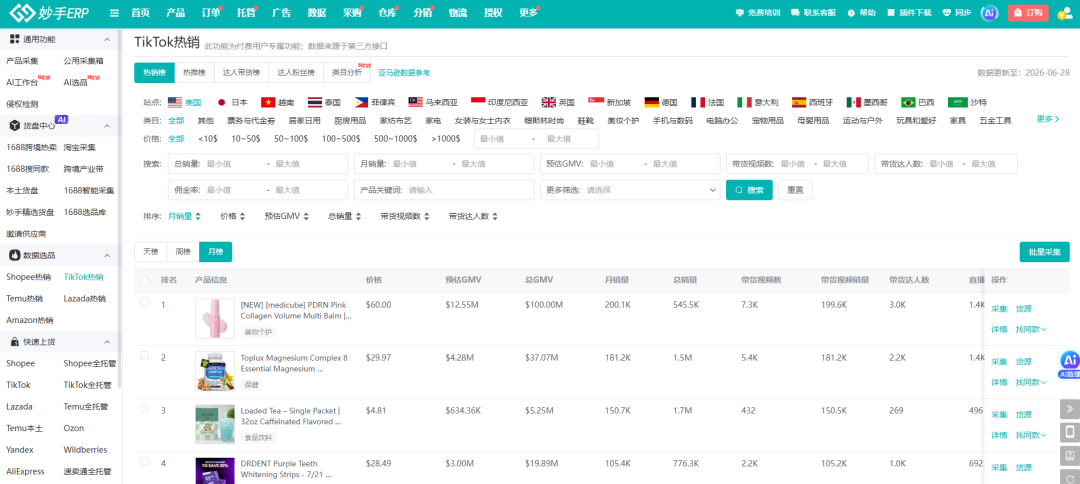
Task: Click 批量采集 batch collect button
Action: click(x=1044, y=252)
